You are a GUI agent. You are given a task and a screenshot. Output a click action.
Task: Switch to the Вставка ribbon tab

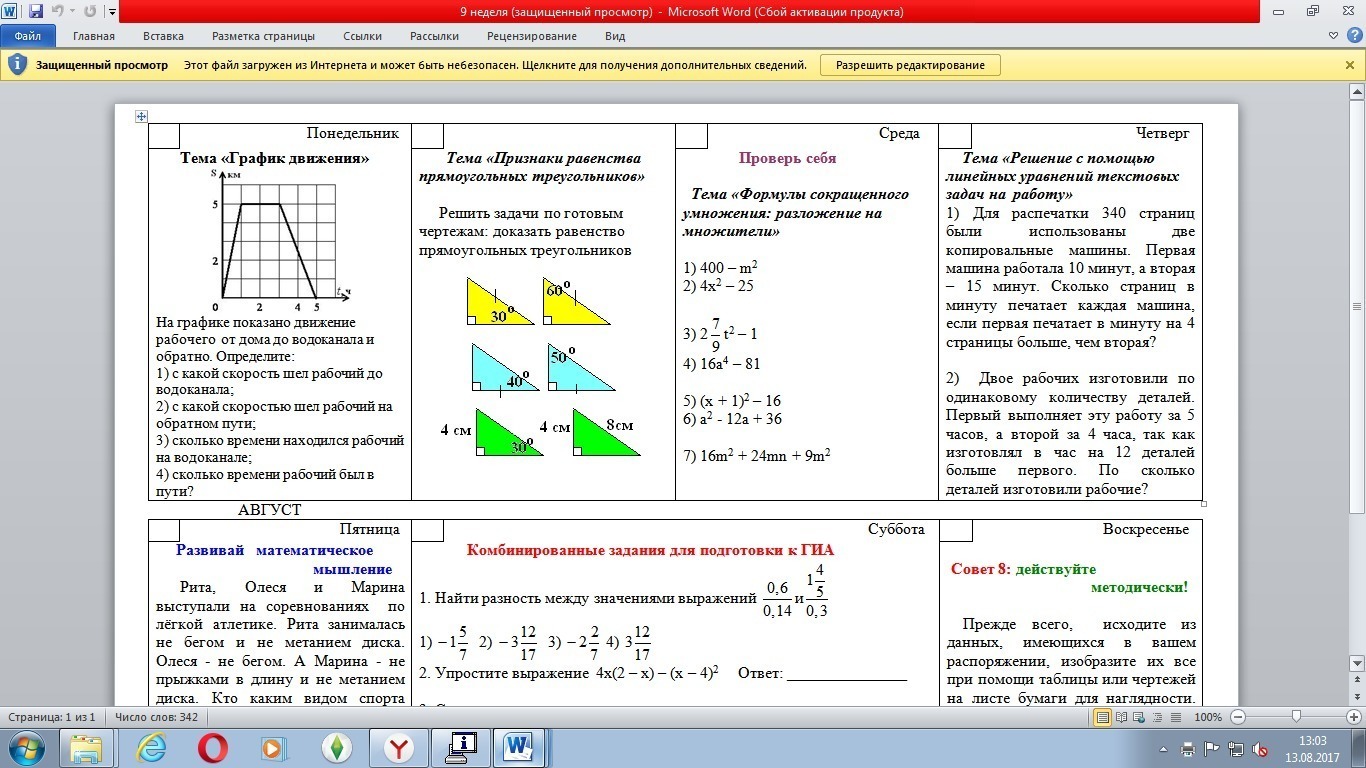coord(163,36)
